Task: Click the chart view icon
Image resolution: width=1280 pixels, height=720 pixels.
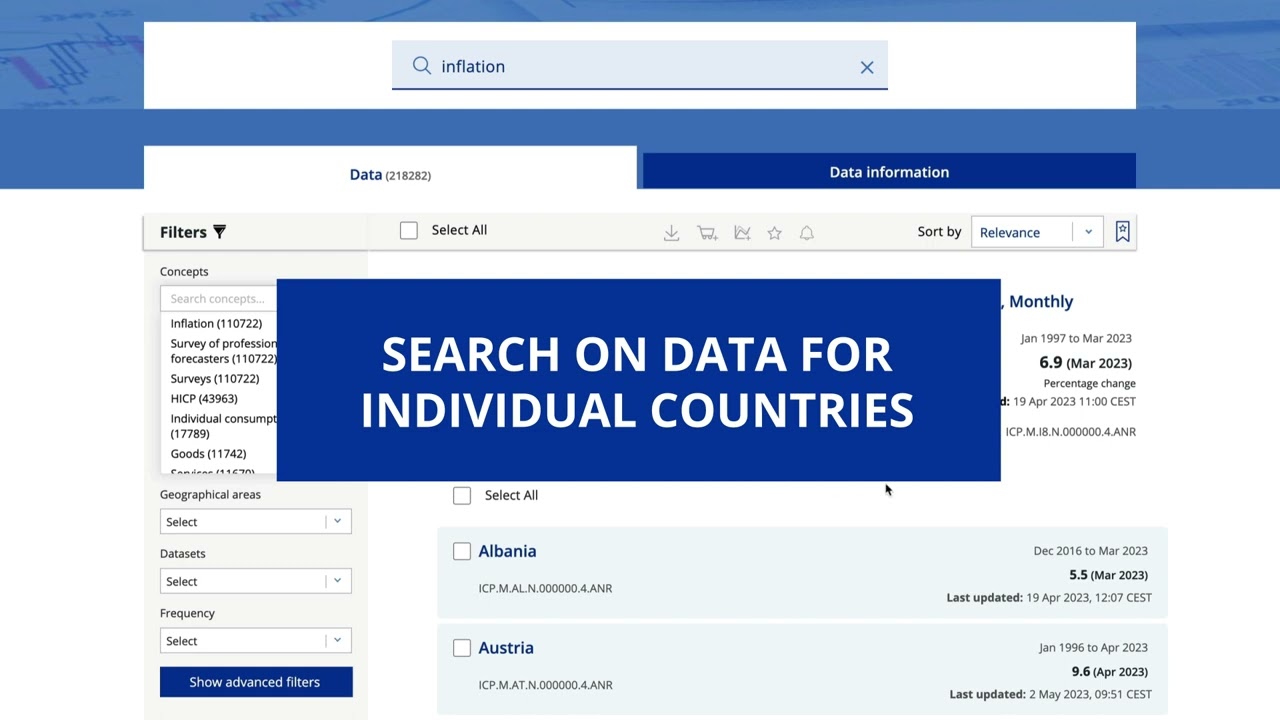Action: tap(742, 233)
